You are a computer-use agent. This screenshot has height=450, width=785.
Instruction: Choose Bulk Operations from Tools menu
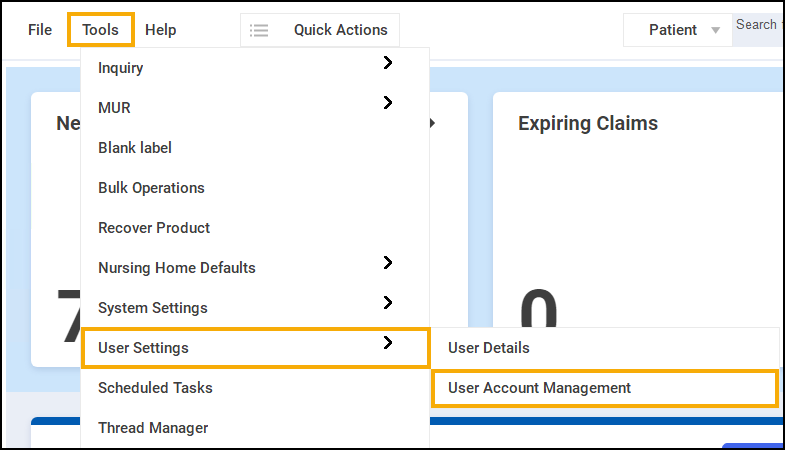[151, 188]
